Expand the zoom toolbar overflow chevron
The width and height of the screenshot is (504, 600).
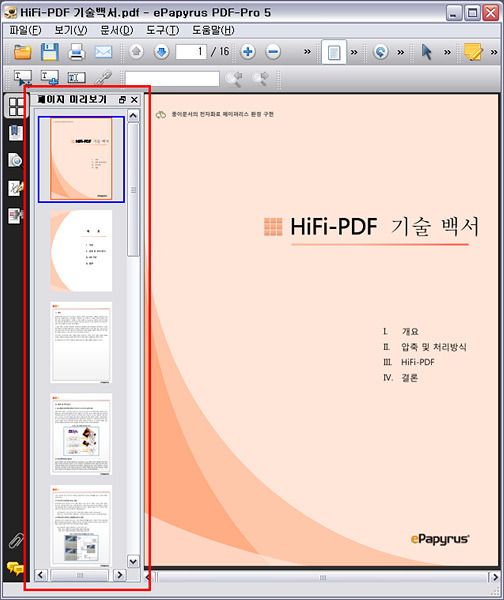click(307, 51)
